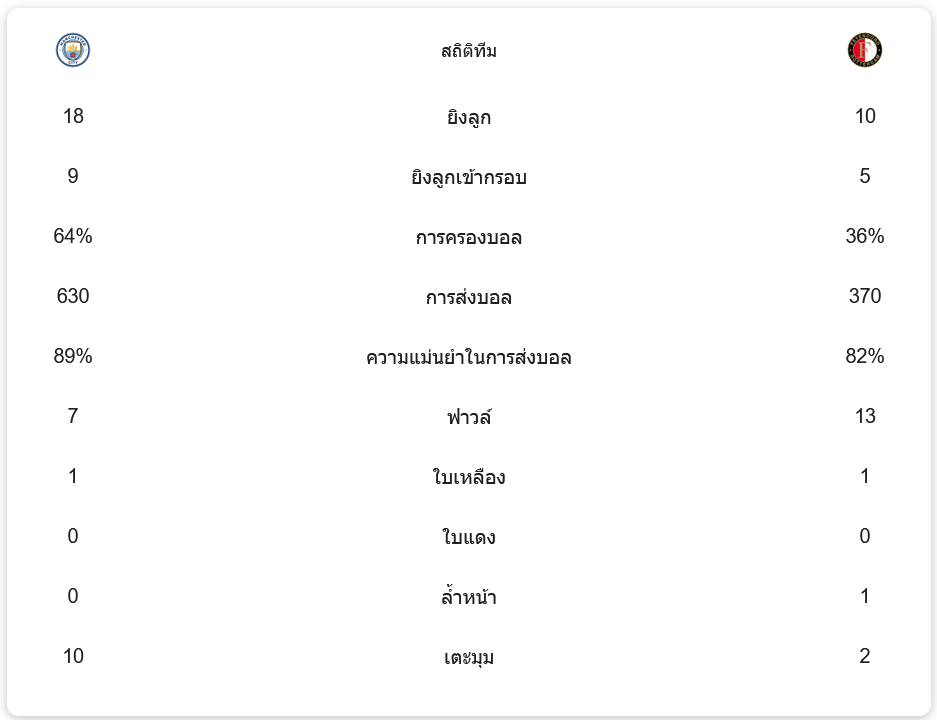Select the ยิงลูกเข้ากรอบ stat label
937x720 pixels.
(469, 177)
